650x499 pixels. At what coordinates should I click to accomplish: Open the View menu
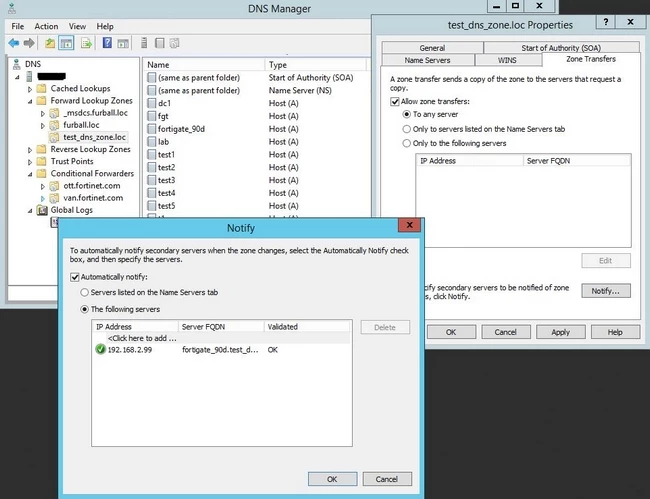(x=77, y=27)
